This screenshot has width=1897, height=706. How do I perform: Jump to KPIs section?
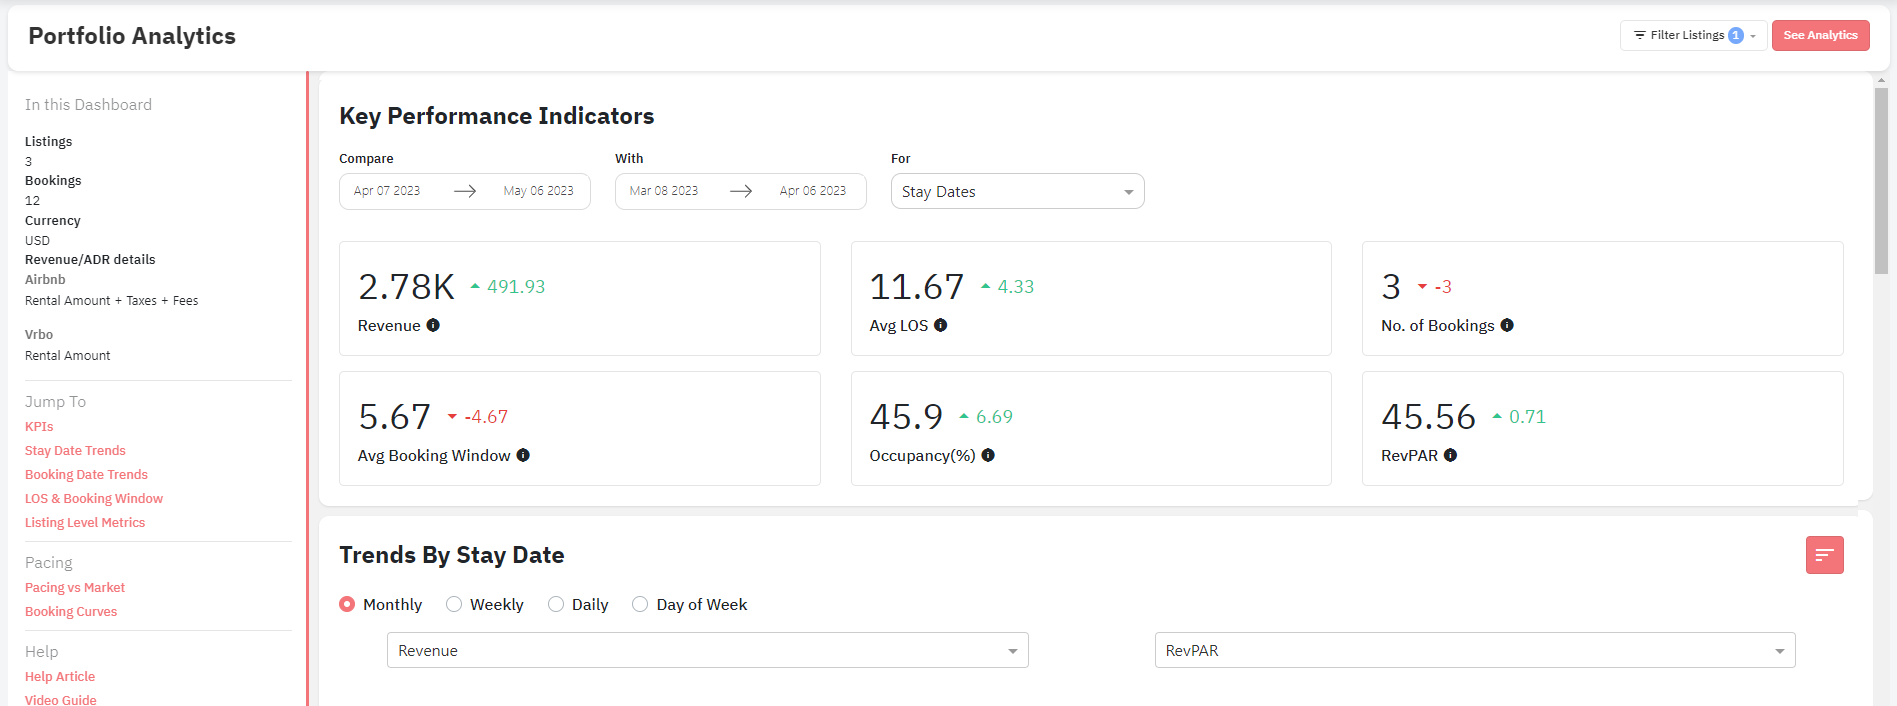[x=39, y=426]
